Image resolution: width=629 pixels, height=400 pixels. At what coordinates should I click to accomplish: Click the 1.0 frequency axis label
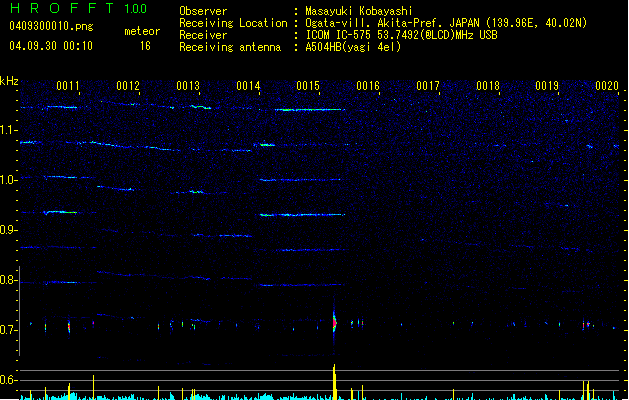click(x=8, y=180)
